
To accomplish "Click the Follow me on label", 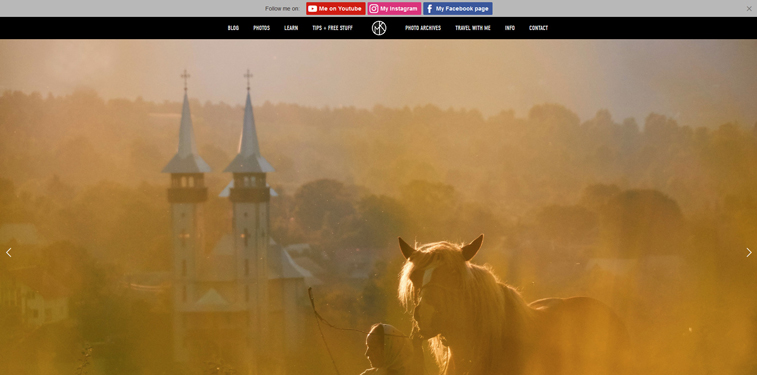I will [x=282, y=9].
